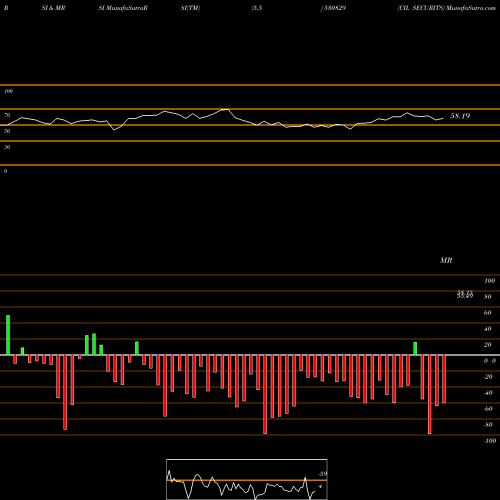Click the 59 value in mini chart
This screenshot has width=500, height=500.
[323, 474]
